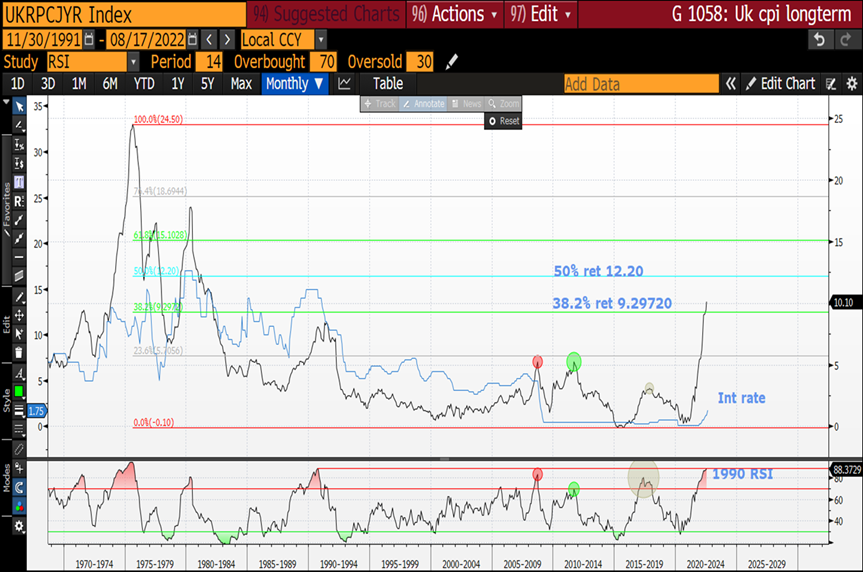Select the highlighted text box tool
The image size is (863, 572).
click(19, 182)
